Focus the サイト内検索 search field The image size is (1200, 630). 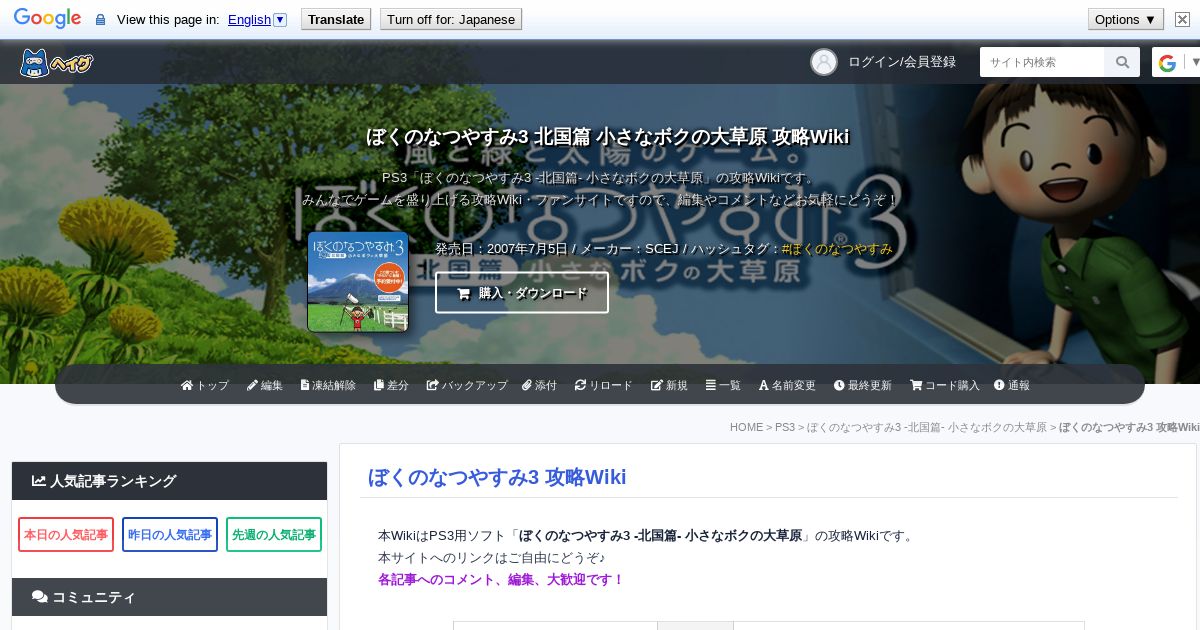pos(1042,62)
